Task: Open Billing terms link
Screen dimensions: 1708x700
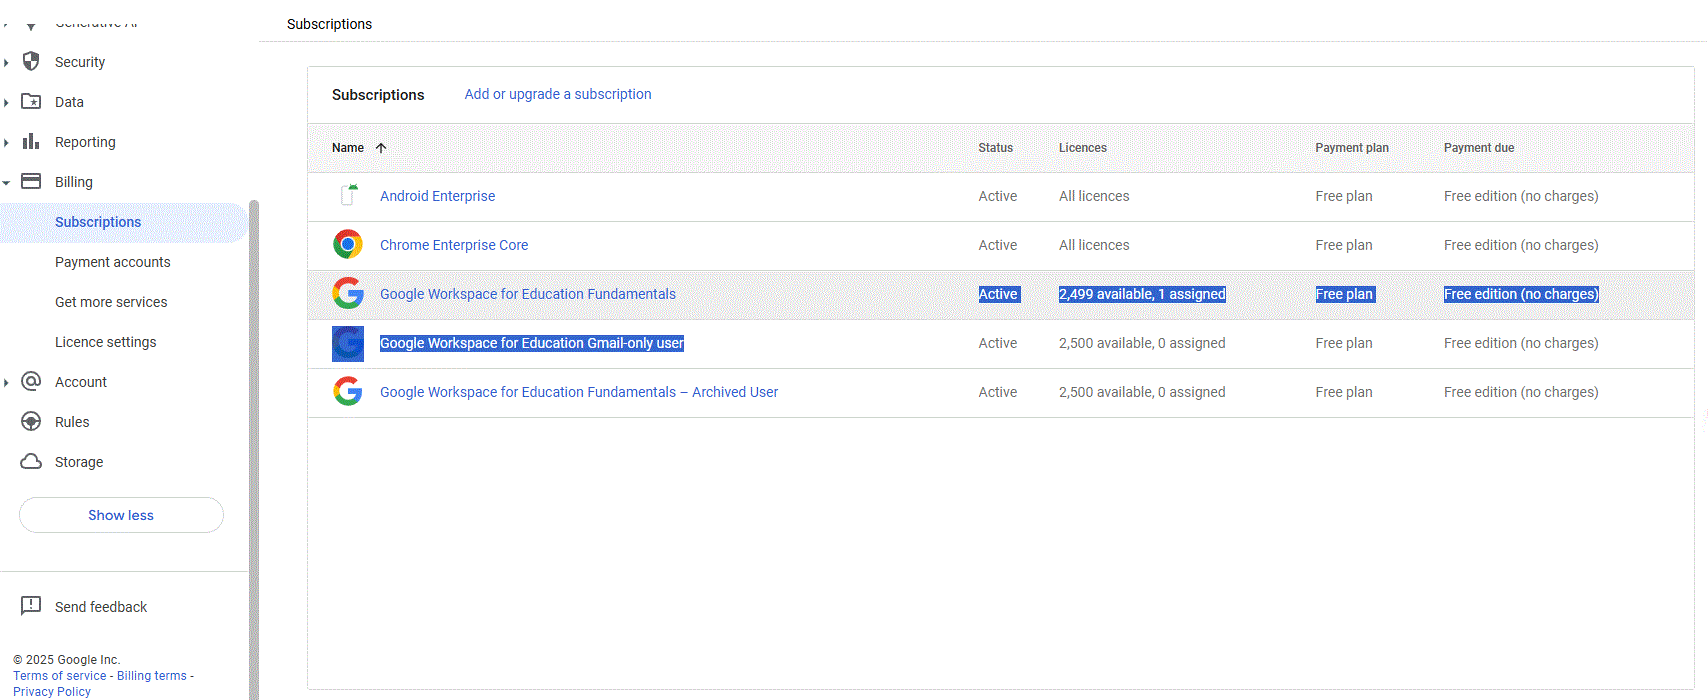Action: pyautogui.click(x=152, y=676)
